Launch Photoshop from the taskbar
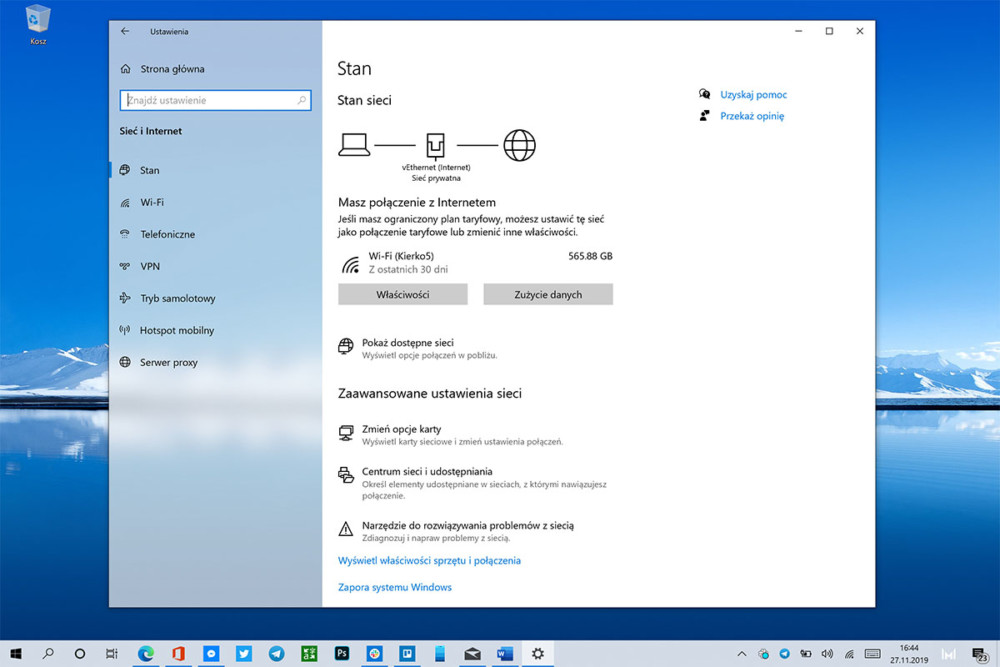1000x667 pixels. (x=342, y=654)
